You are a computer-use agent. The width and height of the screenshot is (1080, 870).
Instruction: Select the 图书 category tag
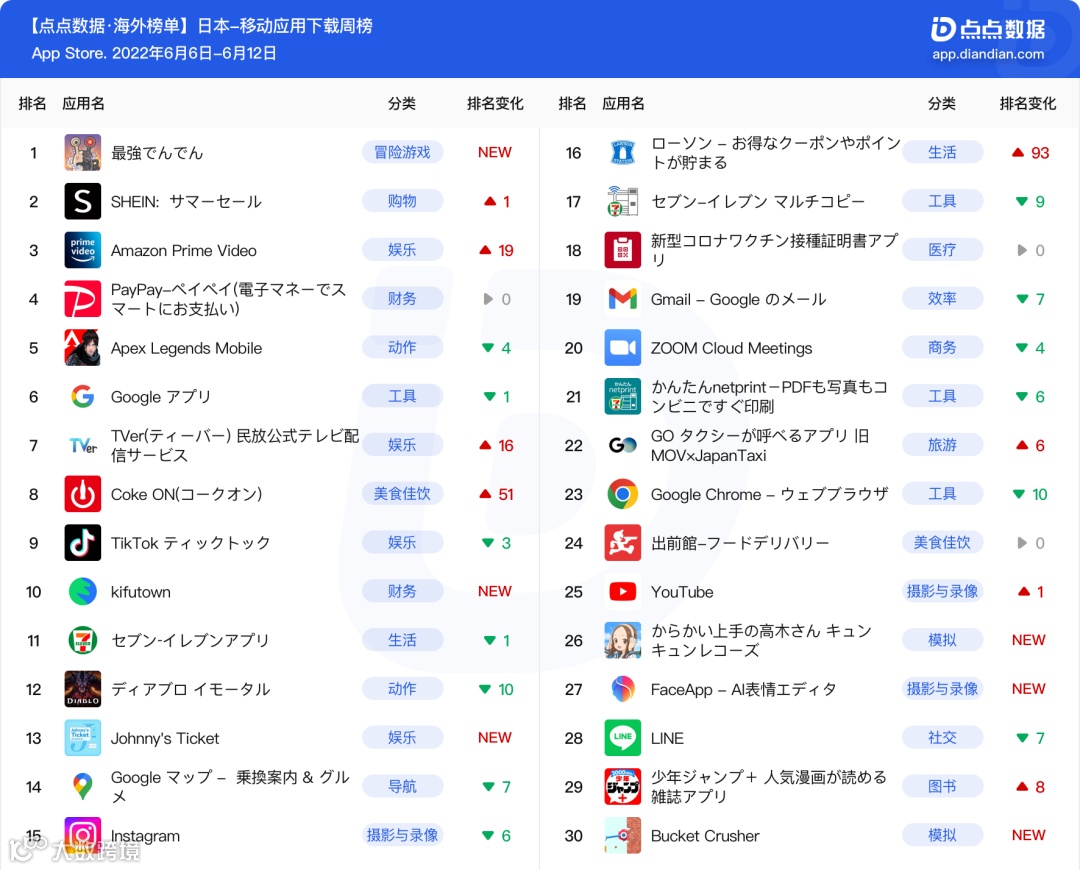point(942,787)
